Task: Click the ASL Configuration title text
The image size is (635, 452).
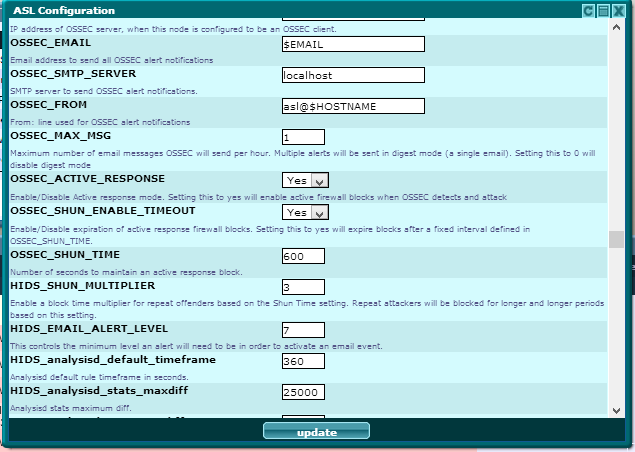Action: click(x=64, y=11)
